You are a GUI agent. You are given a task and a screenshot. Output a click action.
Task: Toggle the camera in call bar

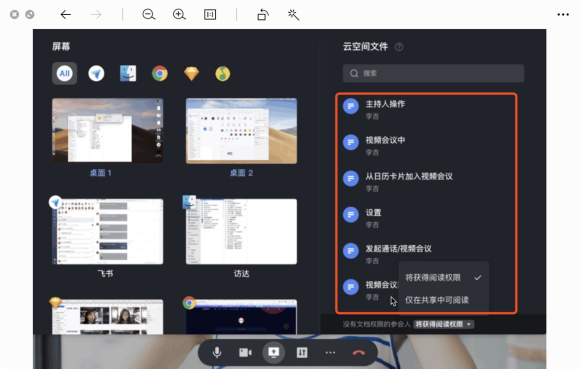coord(245,352)
